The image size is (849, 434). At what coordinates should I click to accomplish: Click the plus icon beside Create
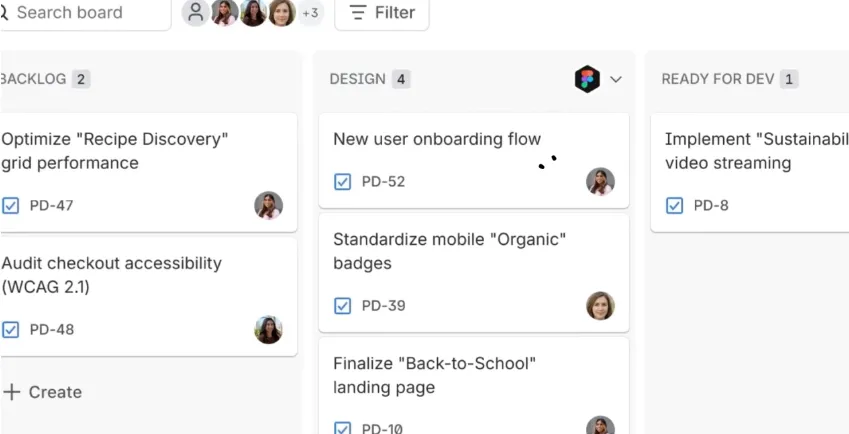pos(11,392)
